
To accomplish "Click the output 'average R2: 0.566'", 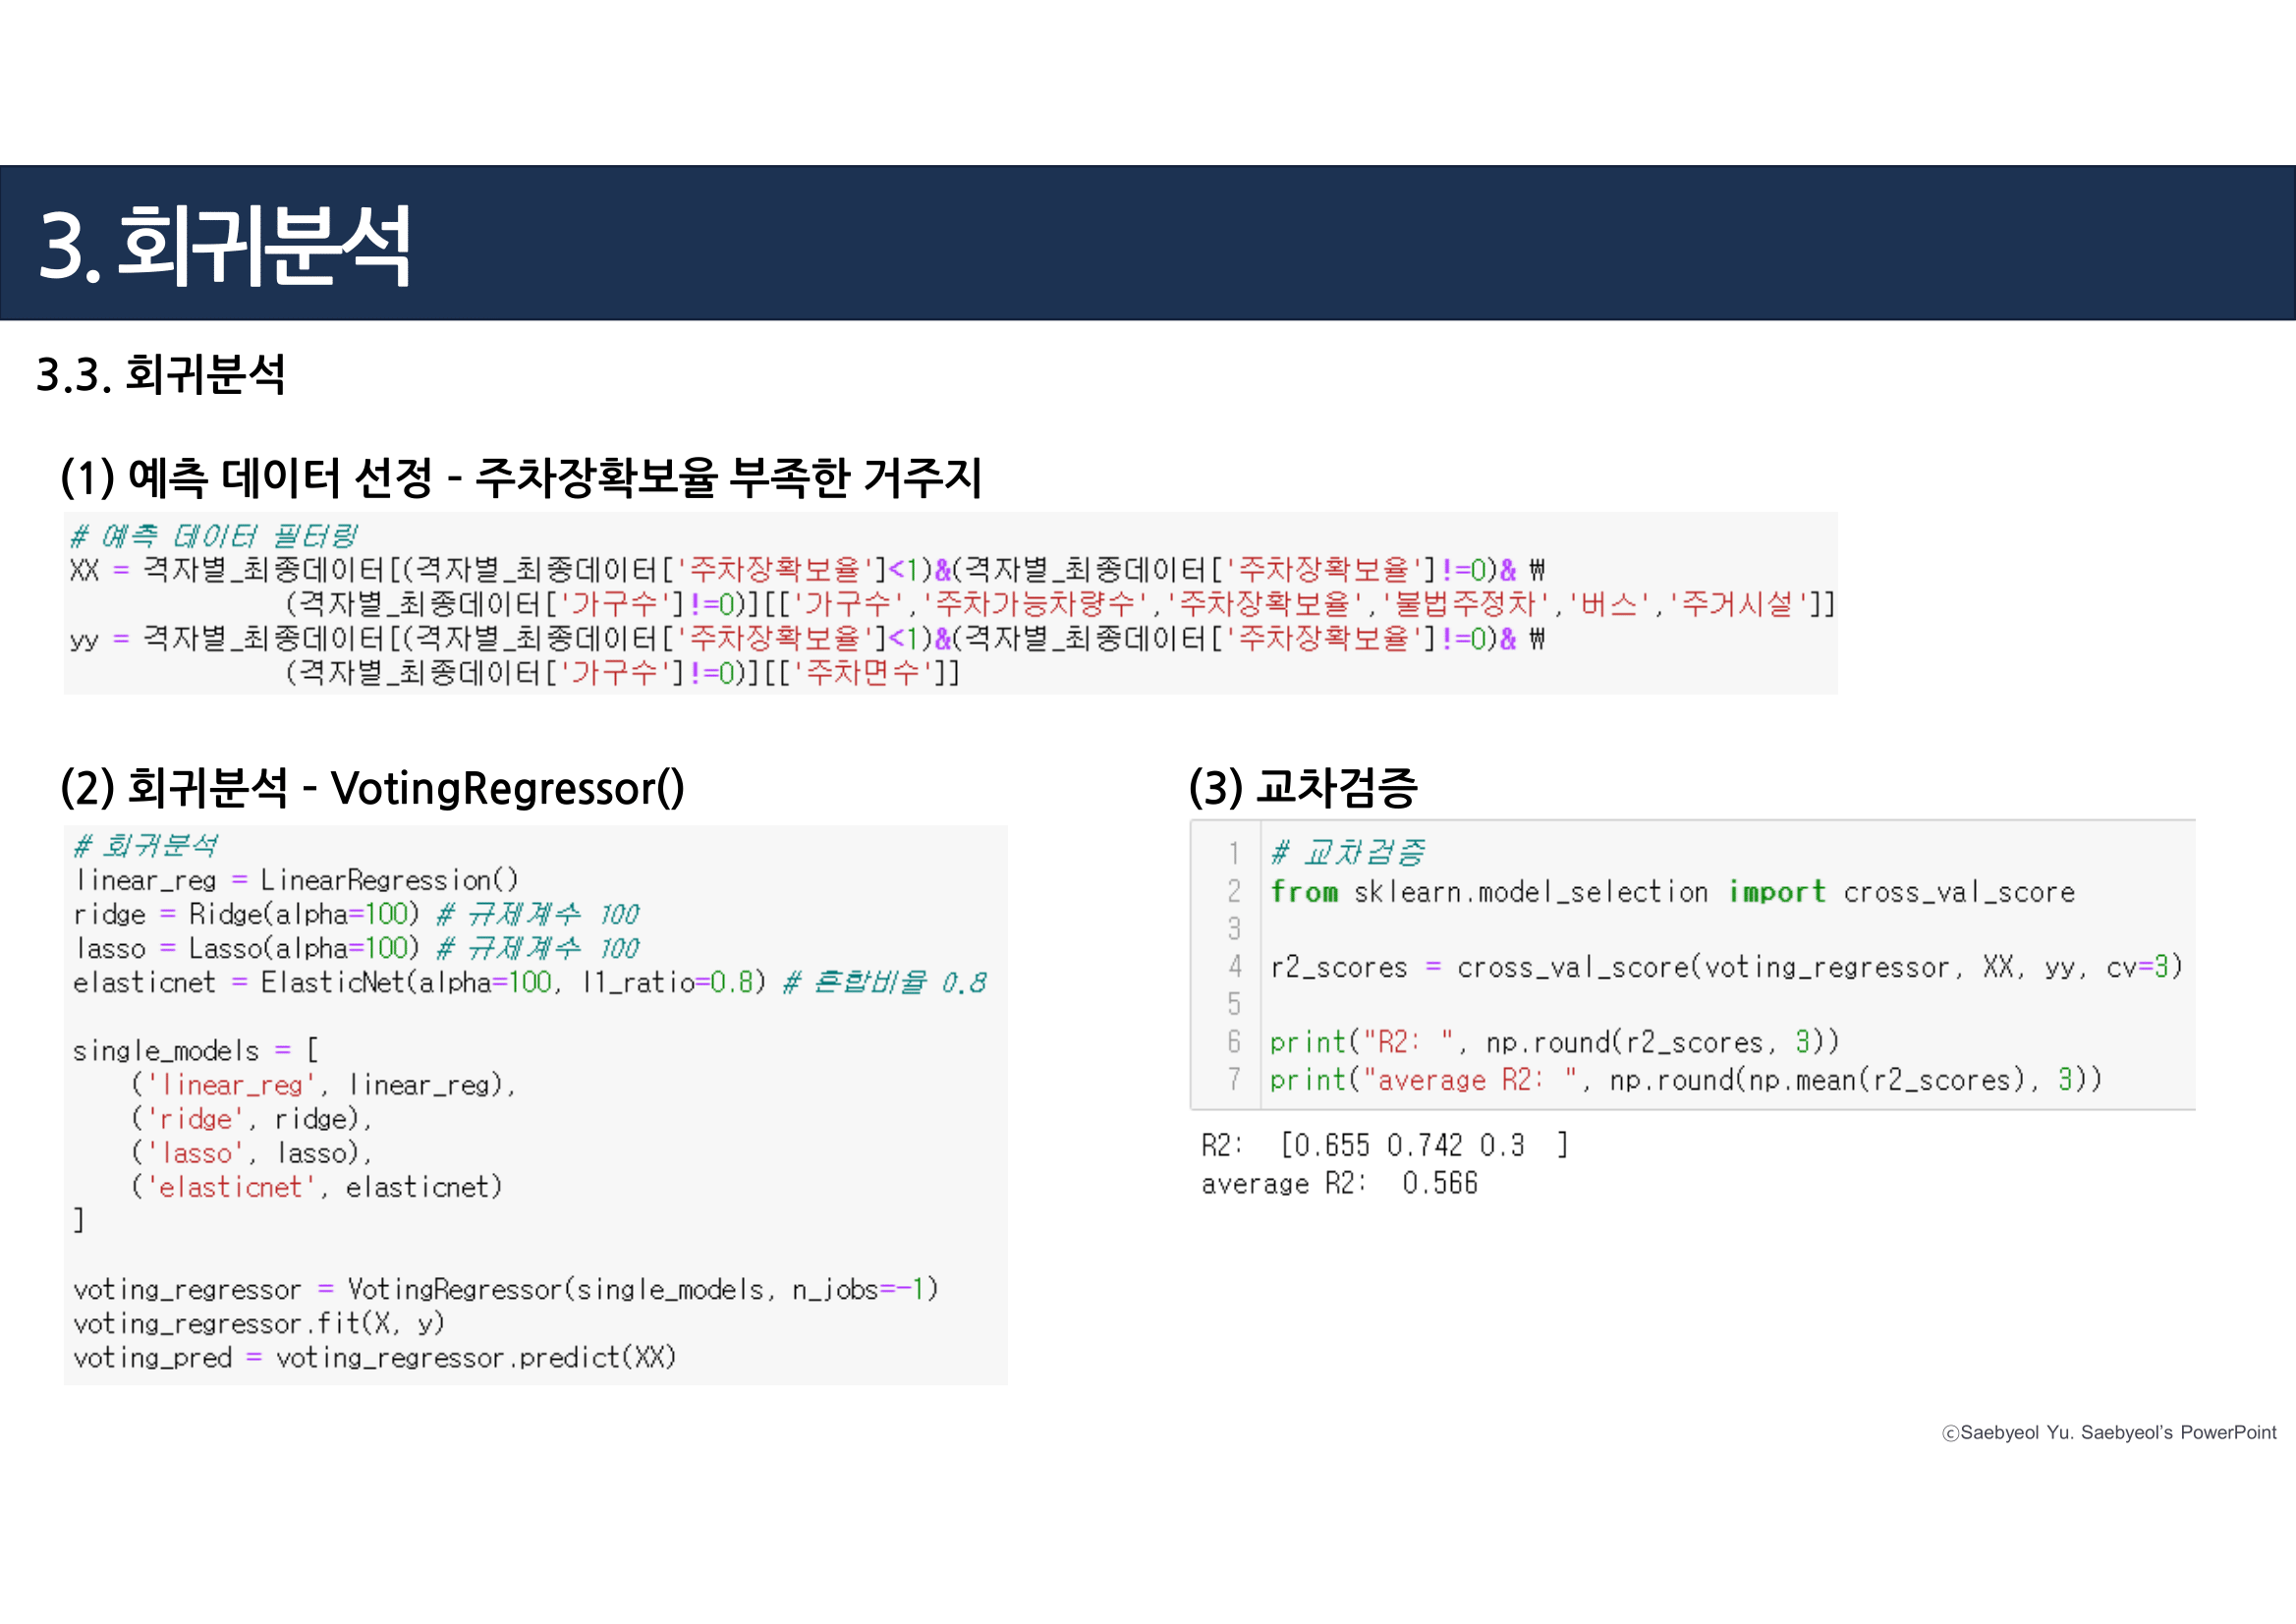I will click(x=1339, y=1184).
